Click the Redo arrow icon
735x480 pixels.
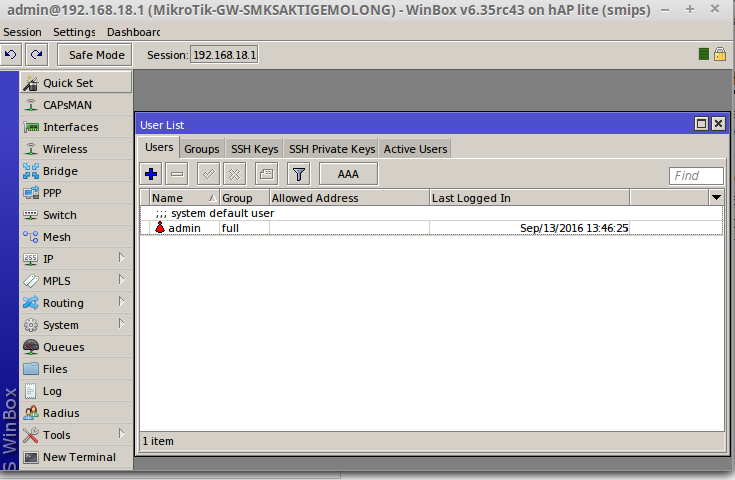(37, 55)
